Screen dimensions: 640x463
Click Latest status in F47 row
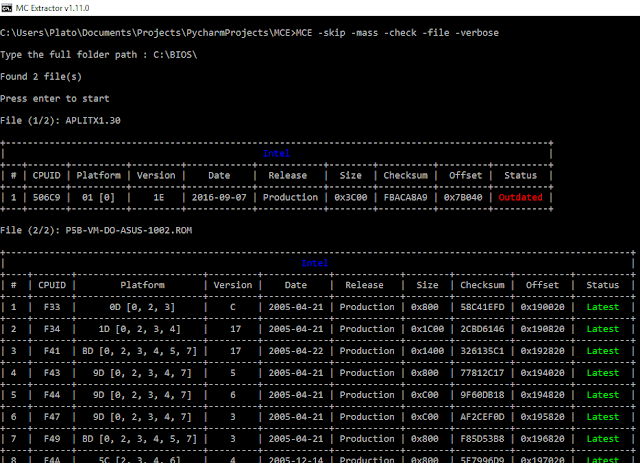[603, 417]
